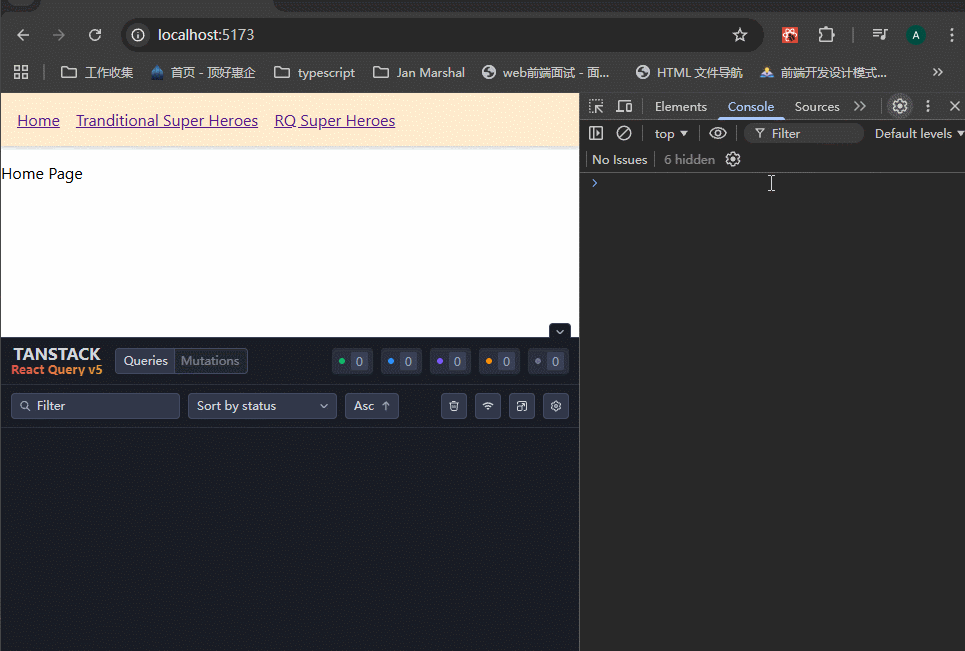The image size is (965, 651).
Task: Open DevTools settings gear in top toolbar
Action: pyautogui.click(x=900, y=106)
